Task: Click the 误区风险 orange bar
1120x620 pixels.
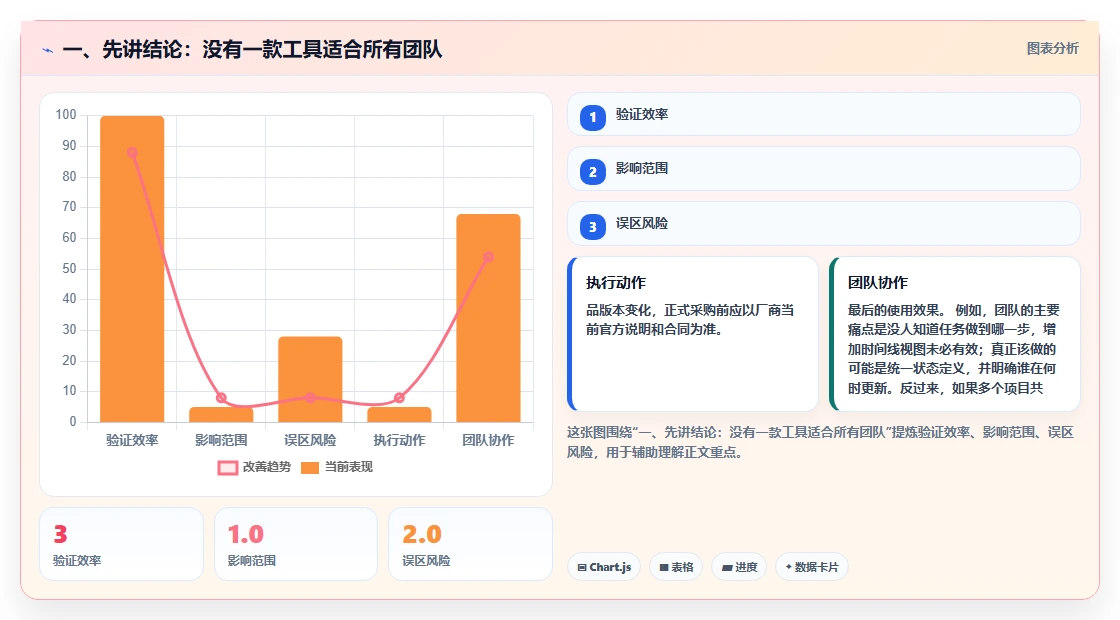Action: [310, 379]
